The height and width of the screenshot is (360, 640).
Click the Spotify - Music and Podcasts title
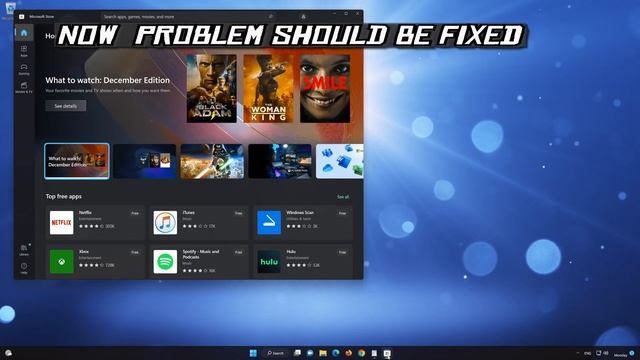pos(201,254)
